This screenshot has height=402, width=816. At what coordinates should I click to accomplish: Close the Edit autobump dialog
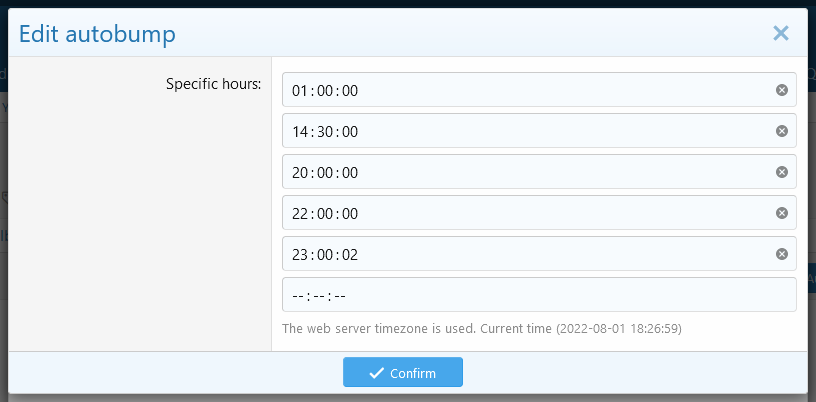tap(781, 33)
